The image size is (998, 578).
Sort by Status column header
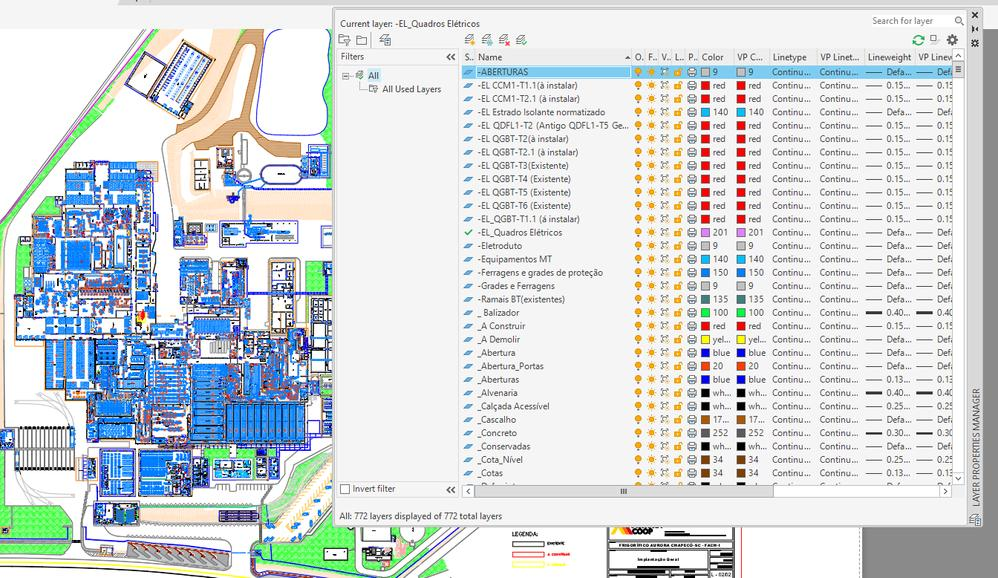(x=468, y=57)
